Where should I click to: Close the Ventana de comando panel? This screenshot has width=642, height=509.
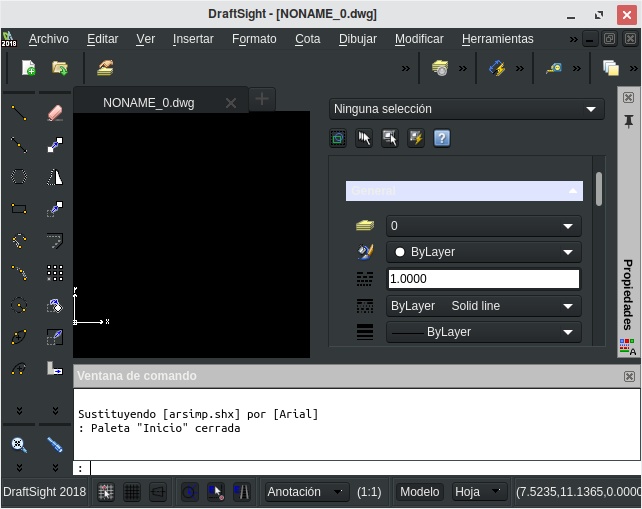(x=629, y=376)
